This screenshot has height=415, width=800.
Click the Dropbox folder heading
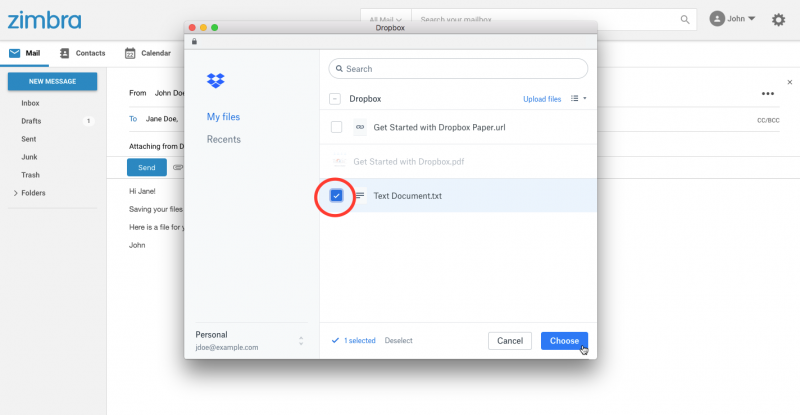(x=365, y=99)
